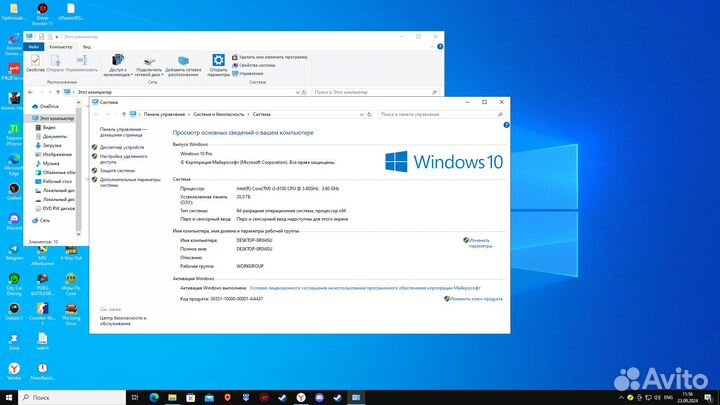This screenshot has height=405, width=720.
Task: Click the tray volume speaker icon
Action: [657, 398]
